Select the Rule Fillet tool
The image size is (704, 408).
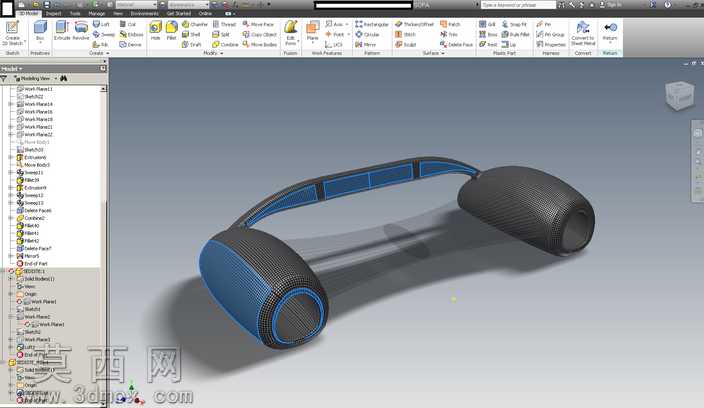tap(515, 35)
